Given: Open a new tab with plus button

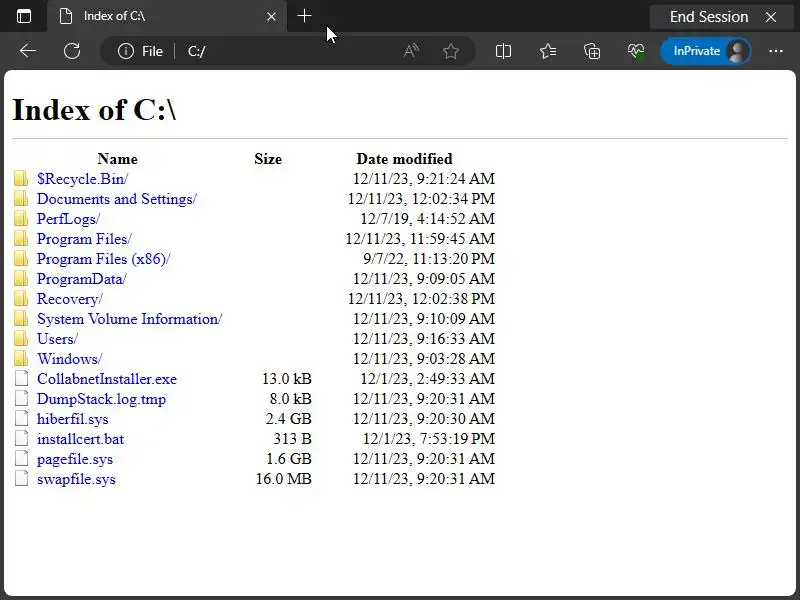Looking at the screenshot, I should tap(305, 16).
